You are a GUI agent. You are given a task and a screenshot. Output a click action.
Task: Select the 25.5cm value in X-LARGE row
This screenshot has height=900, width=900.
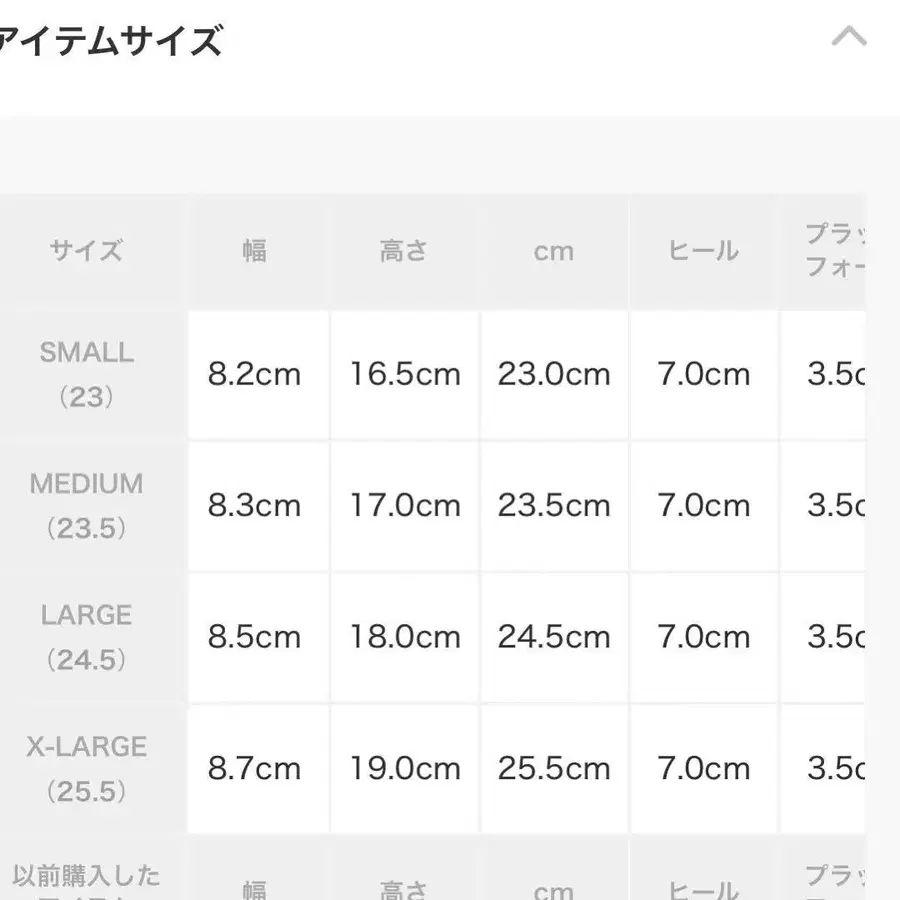pos(554,769)
